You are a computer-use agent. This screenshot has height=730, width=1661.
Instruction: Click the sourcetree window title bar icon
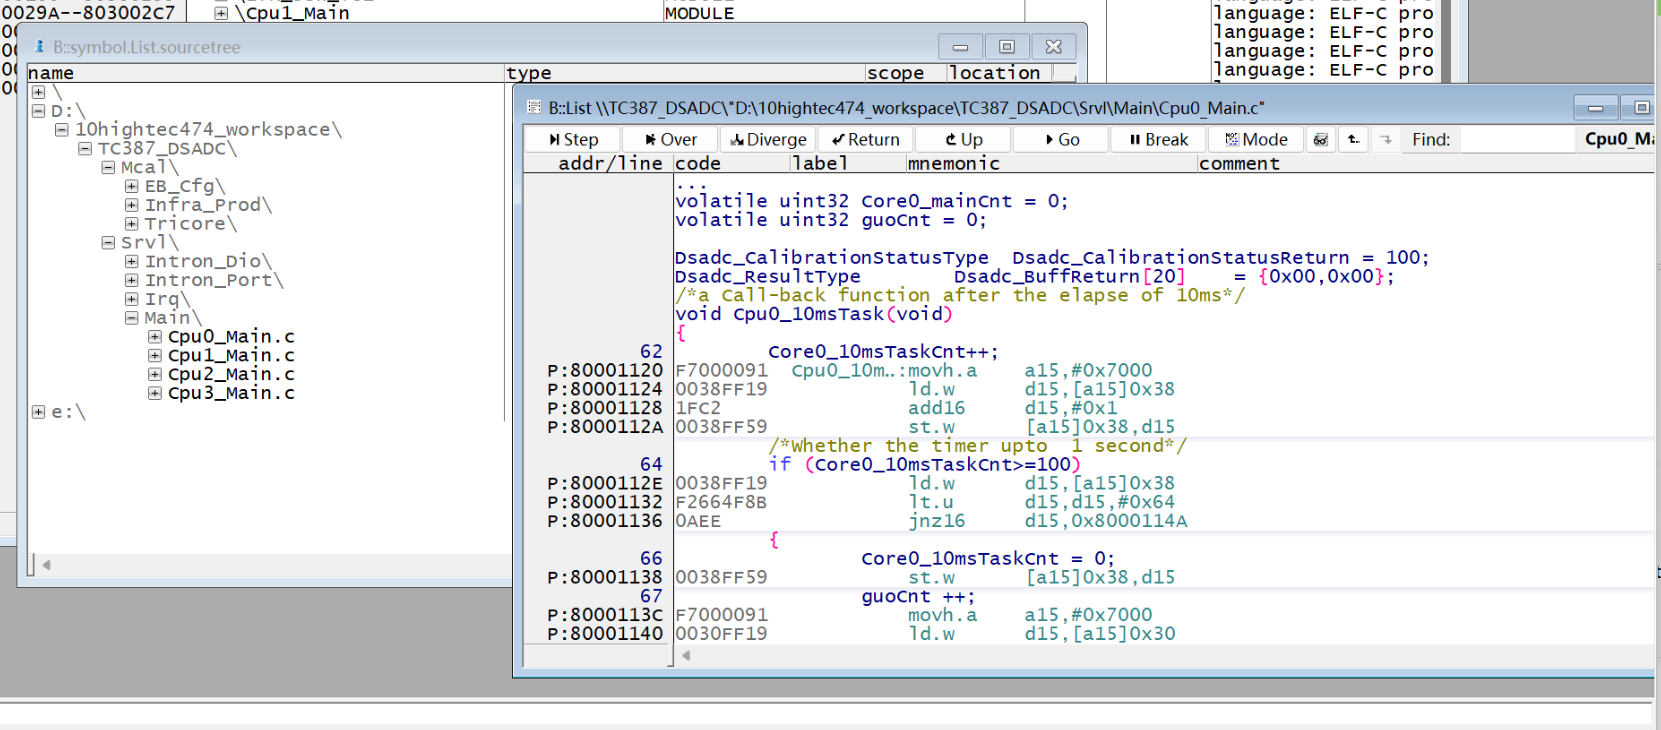(x=40, y=46)
